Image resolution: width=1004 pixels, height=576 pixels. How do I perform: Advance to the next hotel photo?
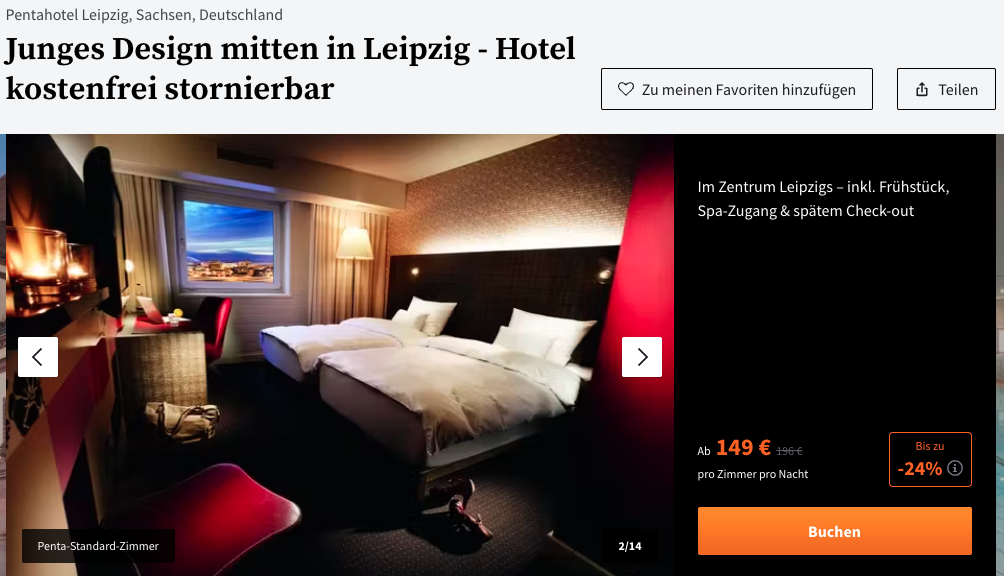tap(642, 356)
